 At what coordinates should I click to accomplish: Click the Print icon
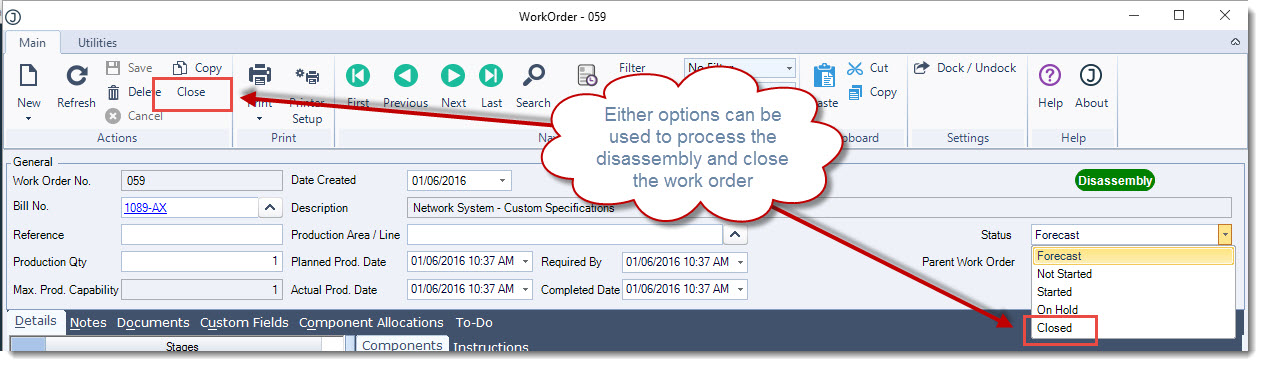(x=260, y=75)
